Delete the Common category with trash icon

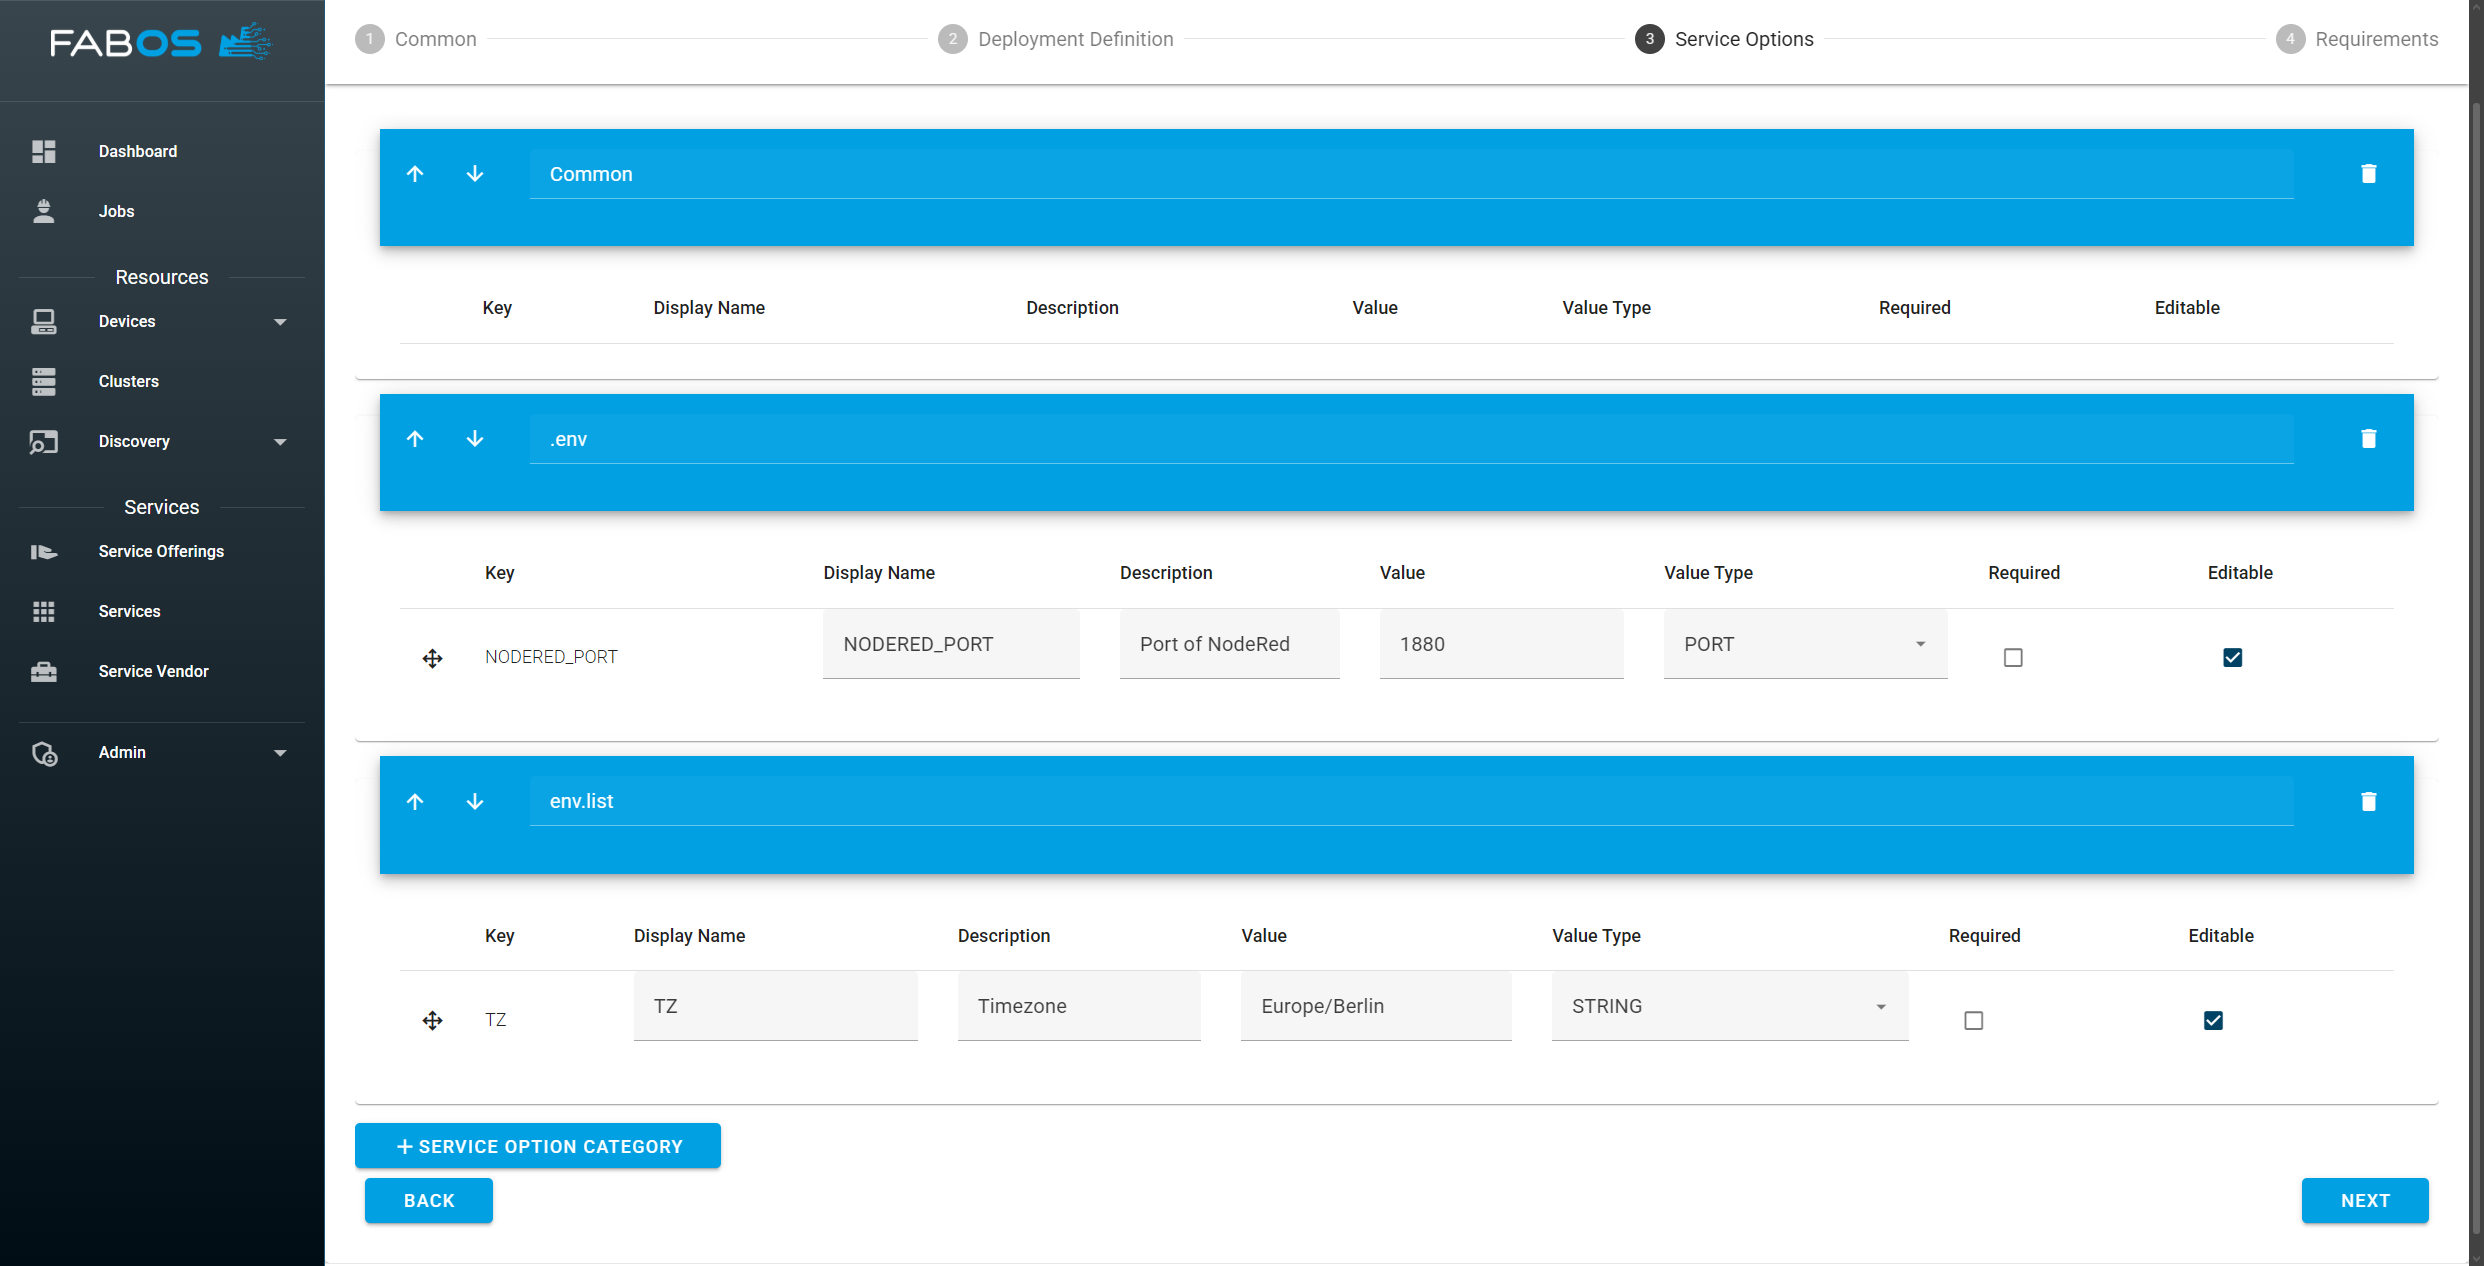(2368, 174)
